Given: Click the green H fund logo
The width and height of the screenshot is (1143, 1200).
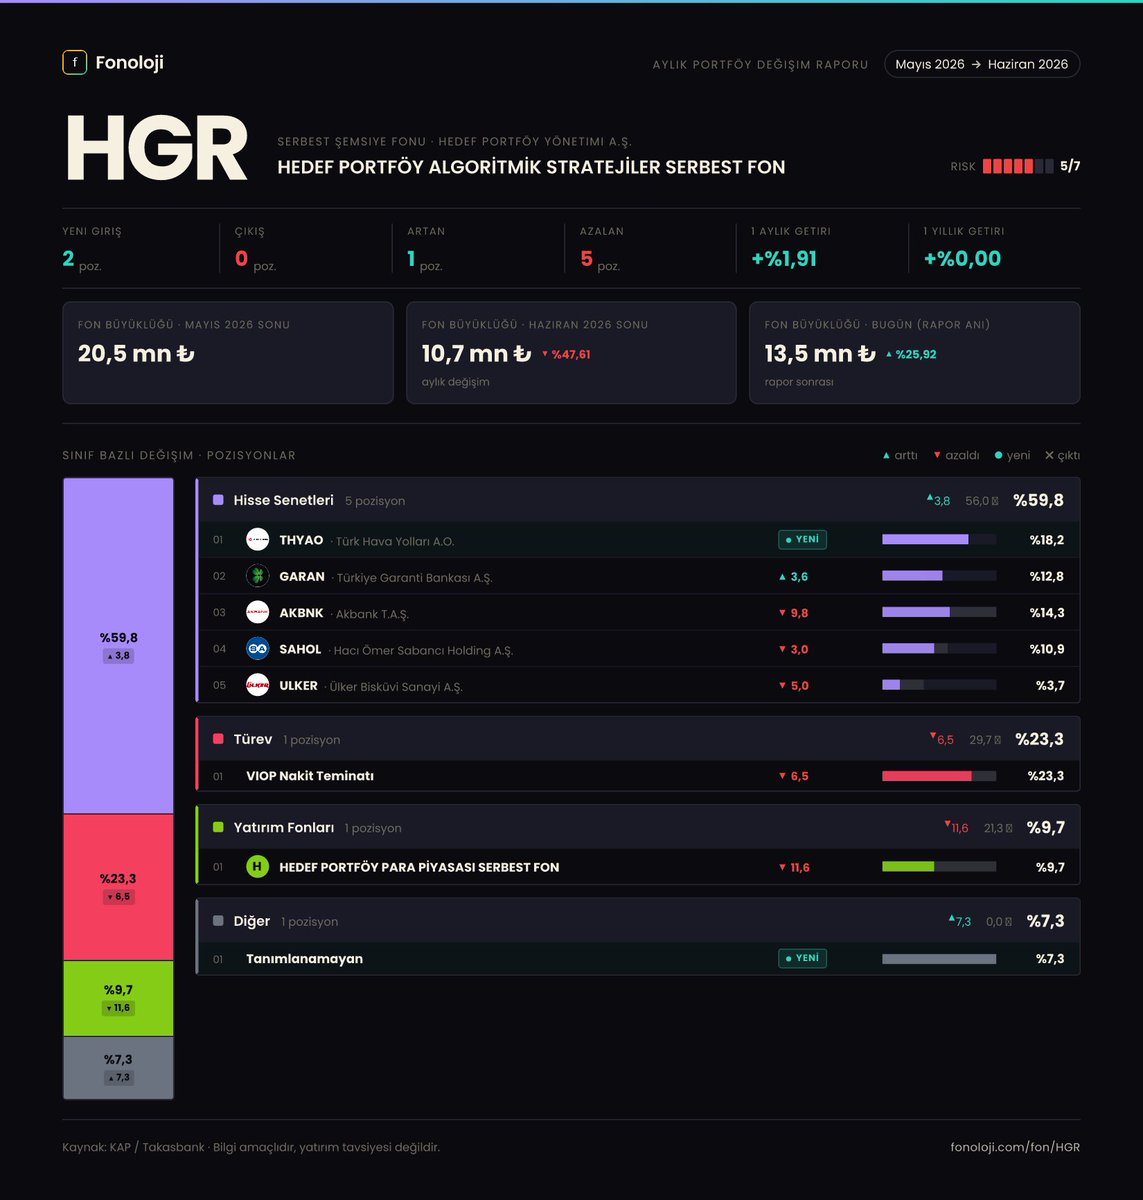Looking at the screenshot, I should point(258,867).
